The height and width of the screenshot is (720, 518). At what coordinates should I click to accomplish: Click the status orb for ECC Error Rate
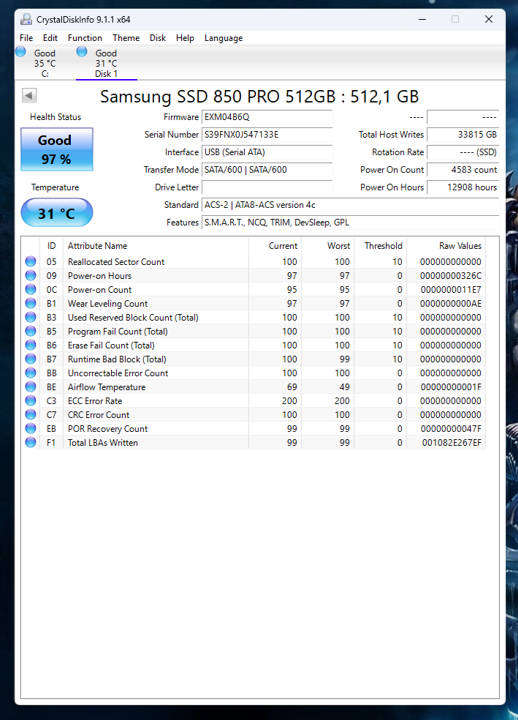pyautogui.click(x=31, y=400)
